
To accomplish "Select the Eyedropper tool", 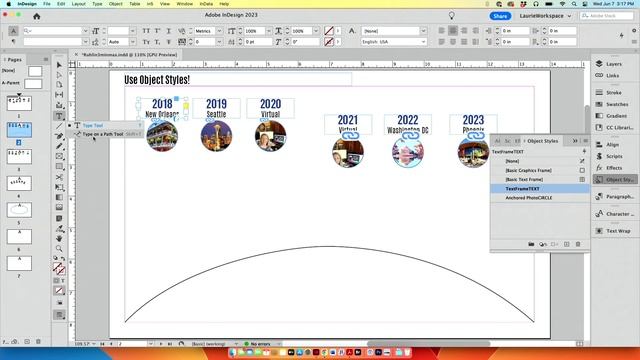I will (x=59, y=229).
